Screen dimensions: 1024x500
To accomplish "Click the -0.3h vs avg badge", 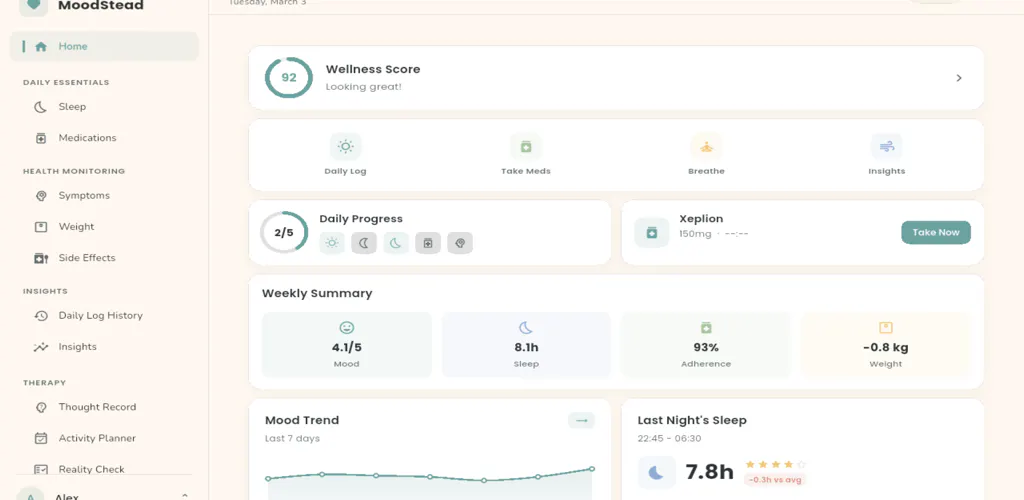I will [x=775, y=480].
